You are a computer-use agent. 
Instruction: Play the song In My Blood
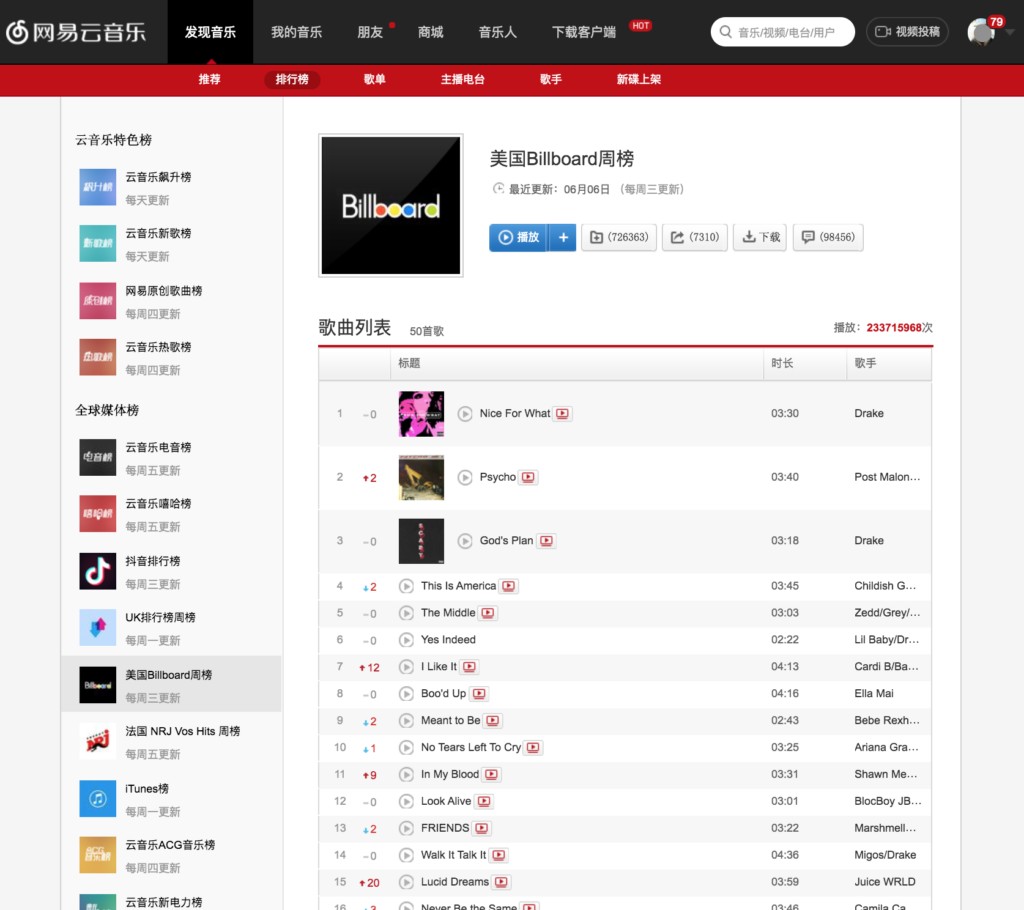(406, 775)
